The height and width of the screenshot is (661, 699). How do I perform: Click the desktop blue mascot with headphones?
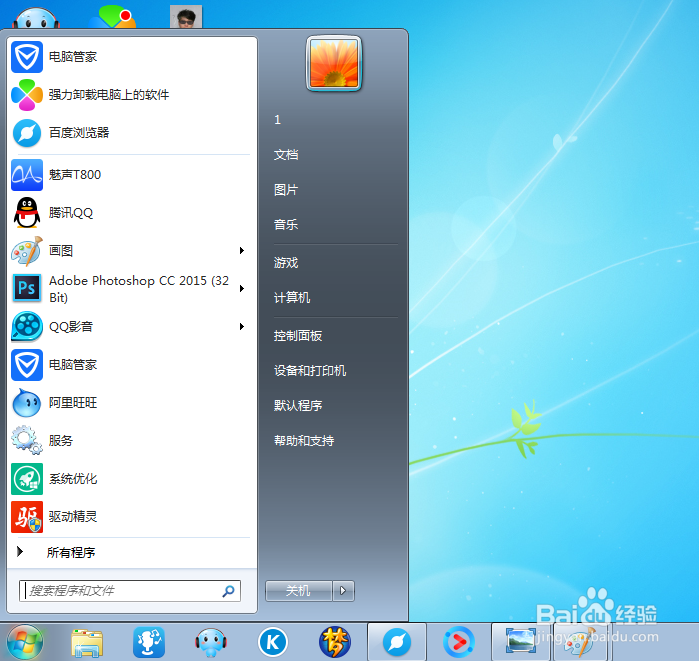(x=36, y=18)
